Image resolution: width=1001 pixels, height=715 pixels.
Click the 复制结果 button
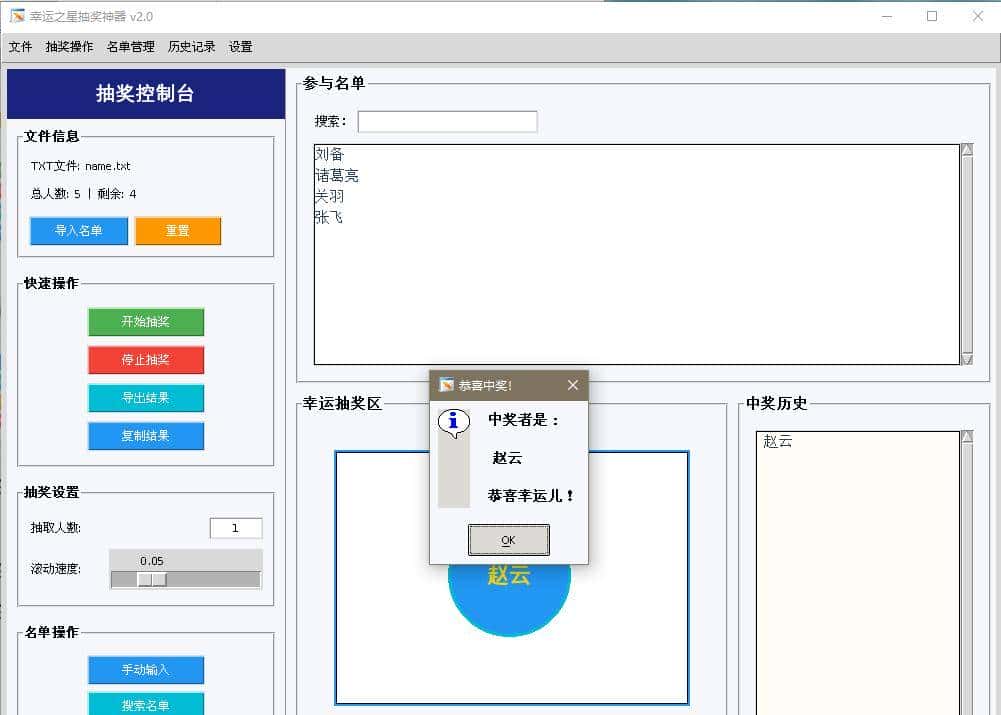point(146,436)
